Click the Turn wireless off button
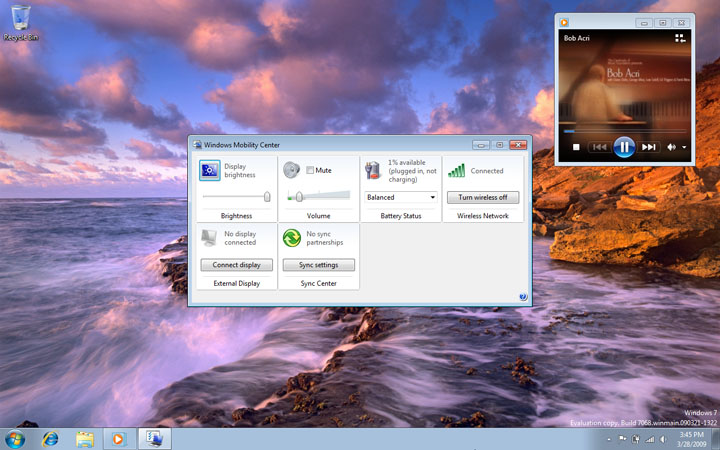This screenshot has width=720, height=450. pyautogui.click(x=483, y=197)
